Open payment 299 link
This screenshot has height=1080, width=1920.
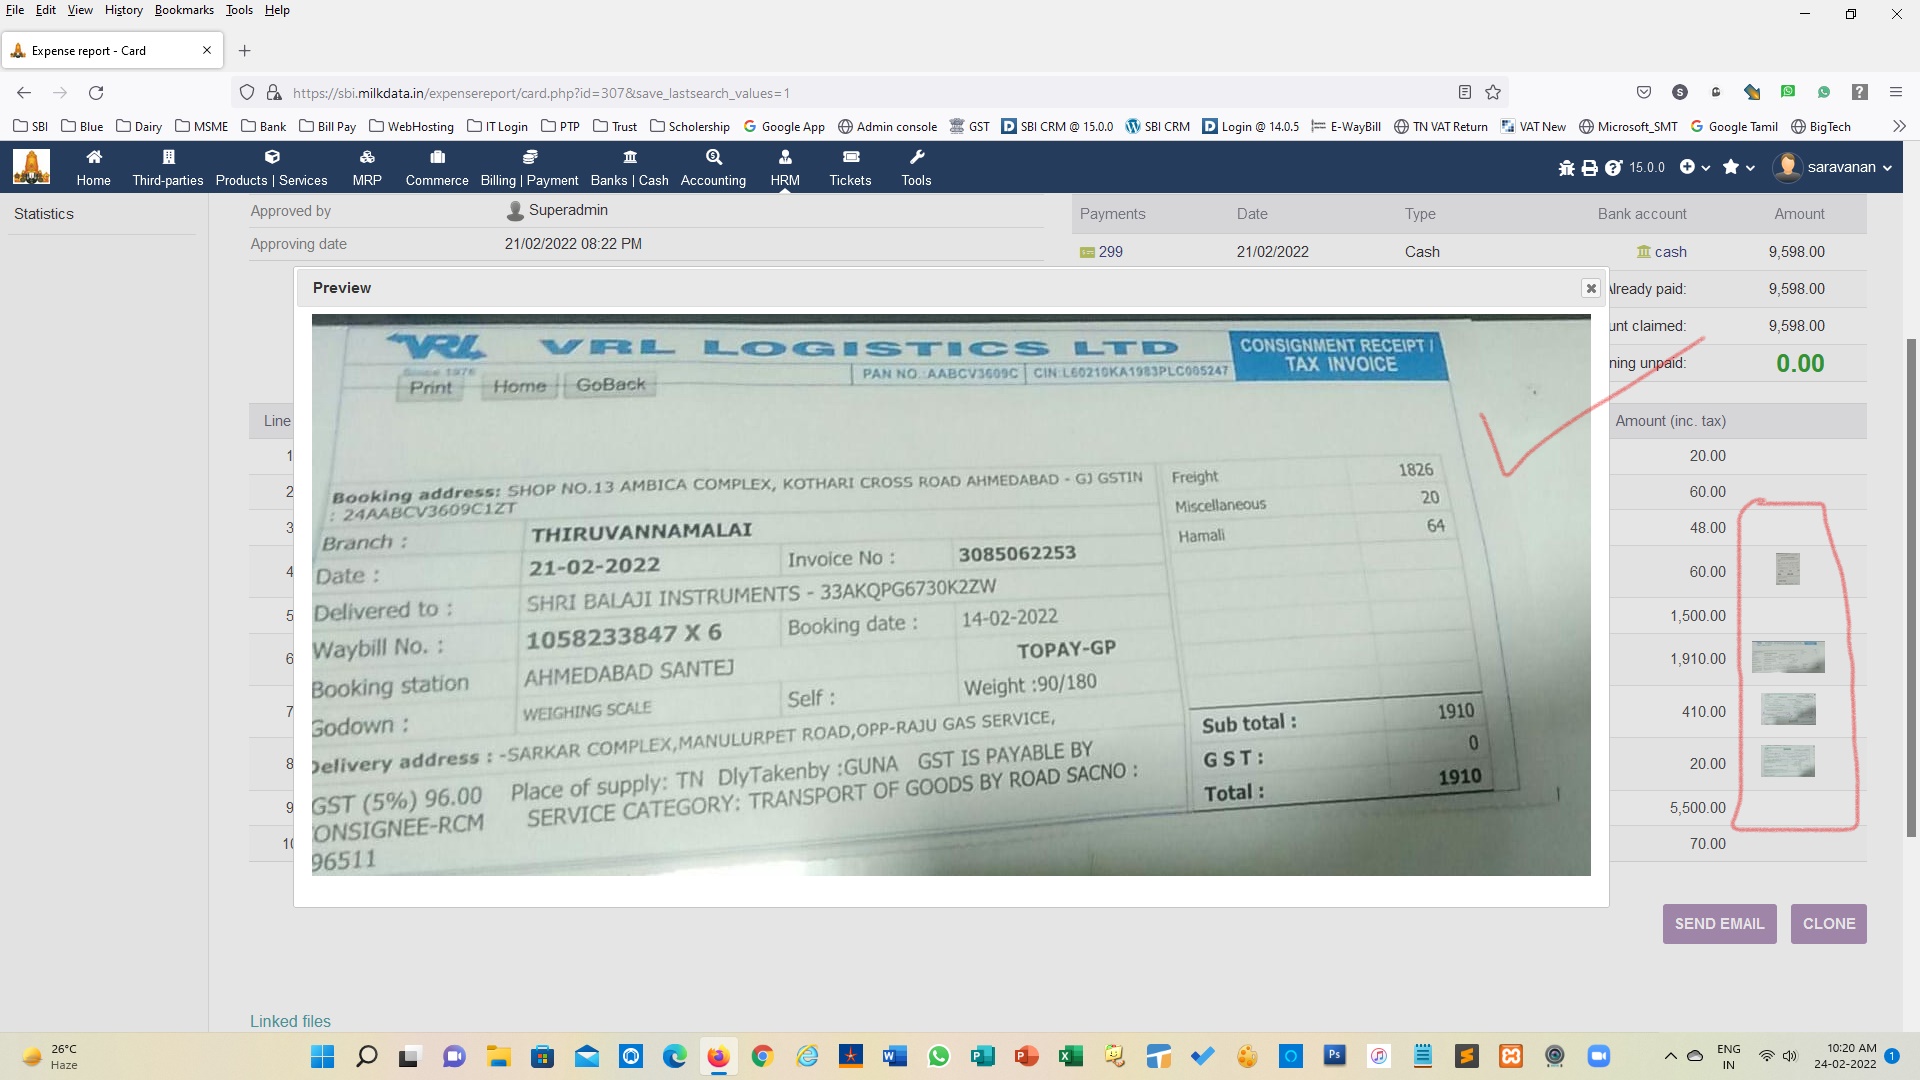coord(1101,252)
